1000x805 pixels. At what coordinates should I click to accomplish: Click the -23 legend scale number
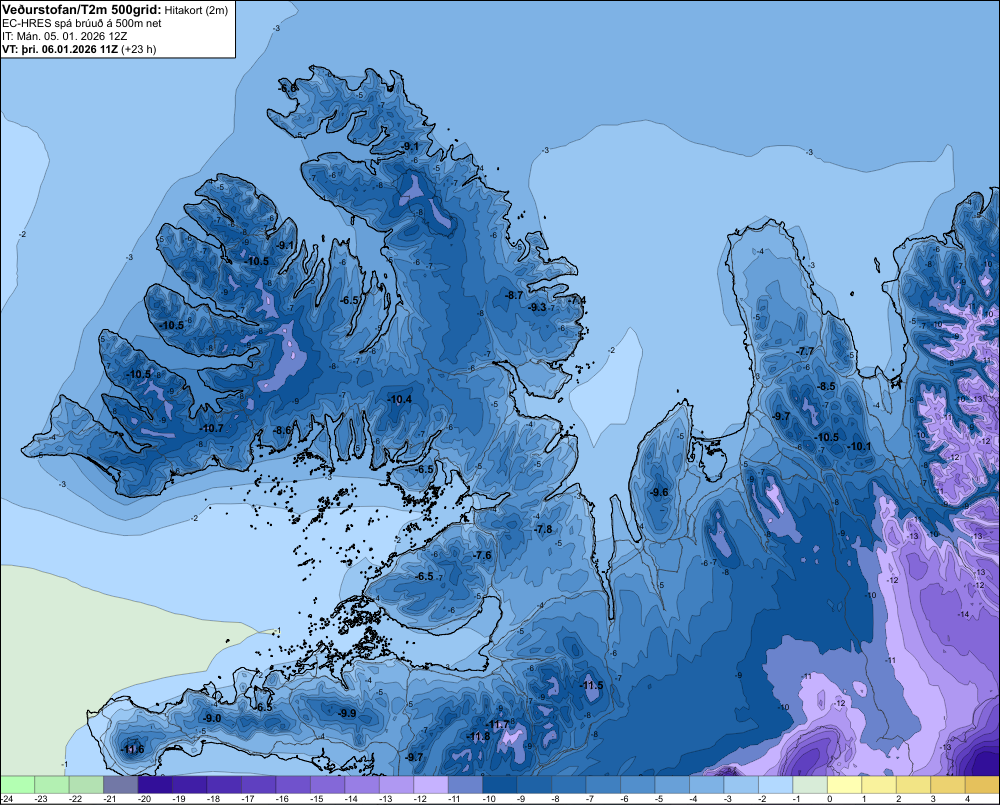pyautogui.click(x=41, y=799)
